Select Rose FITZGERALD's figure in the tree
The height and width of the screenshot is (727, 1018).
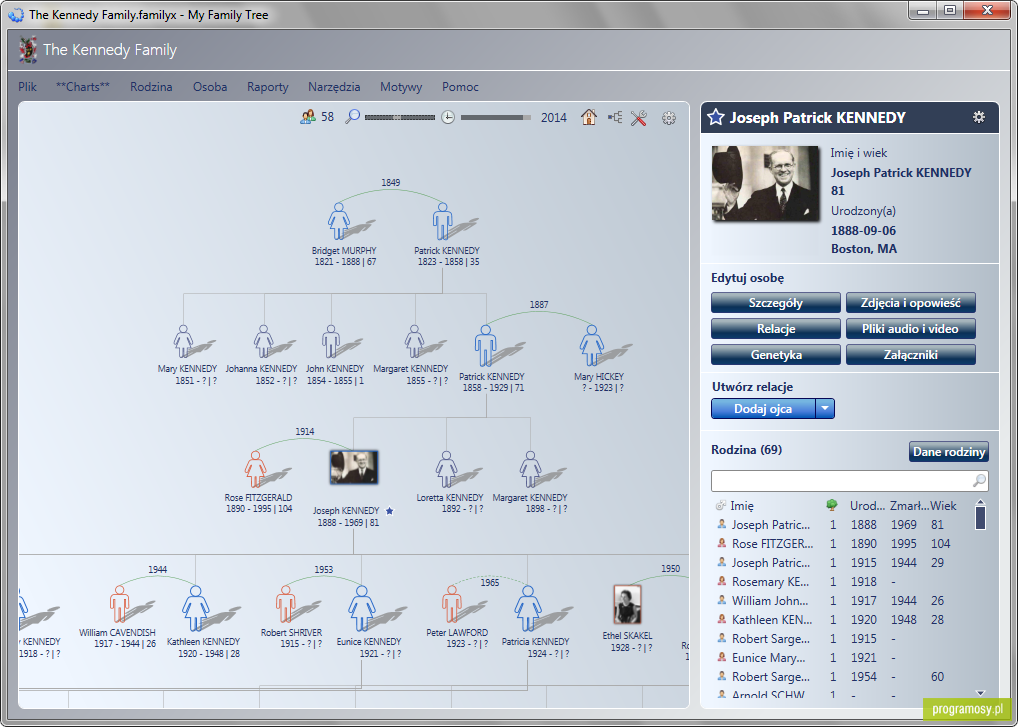coord(255,469)
